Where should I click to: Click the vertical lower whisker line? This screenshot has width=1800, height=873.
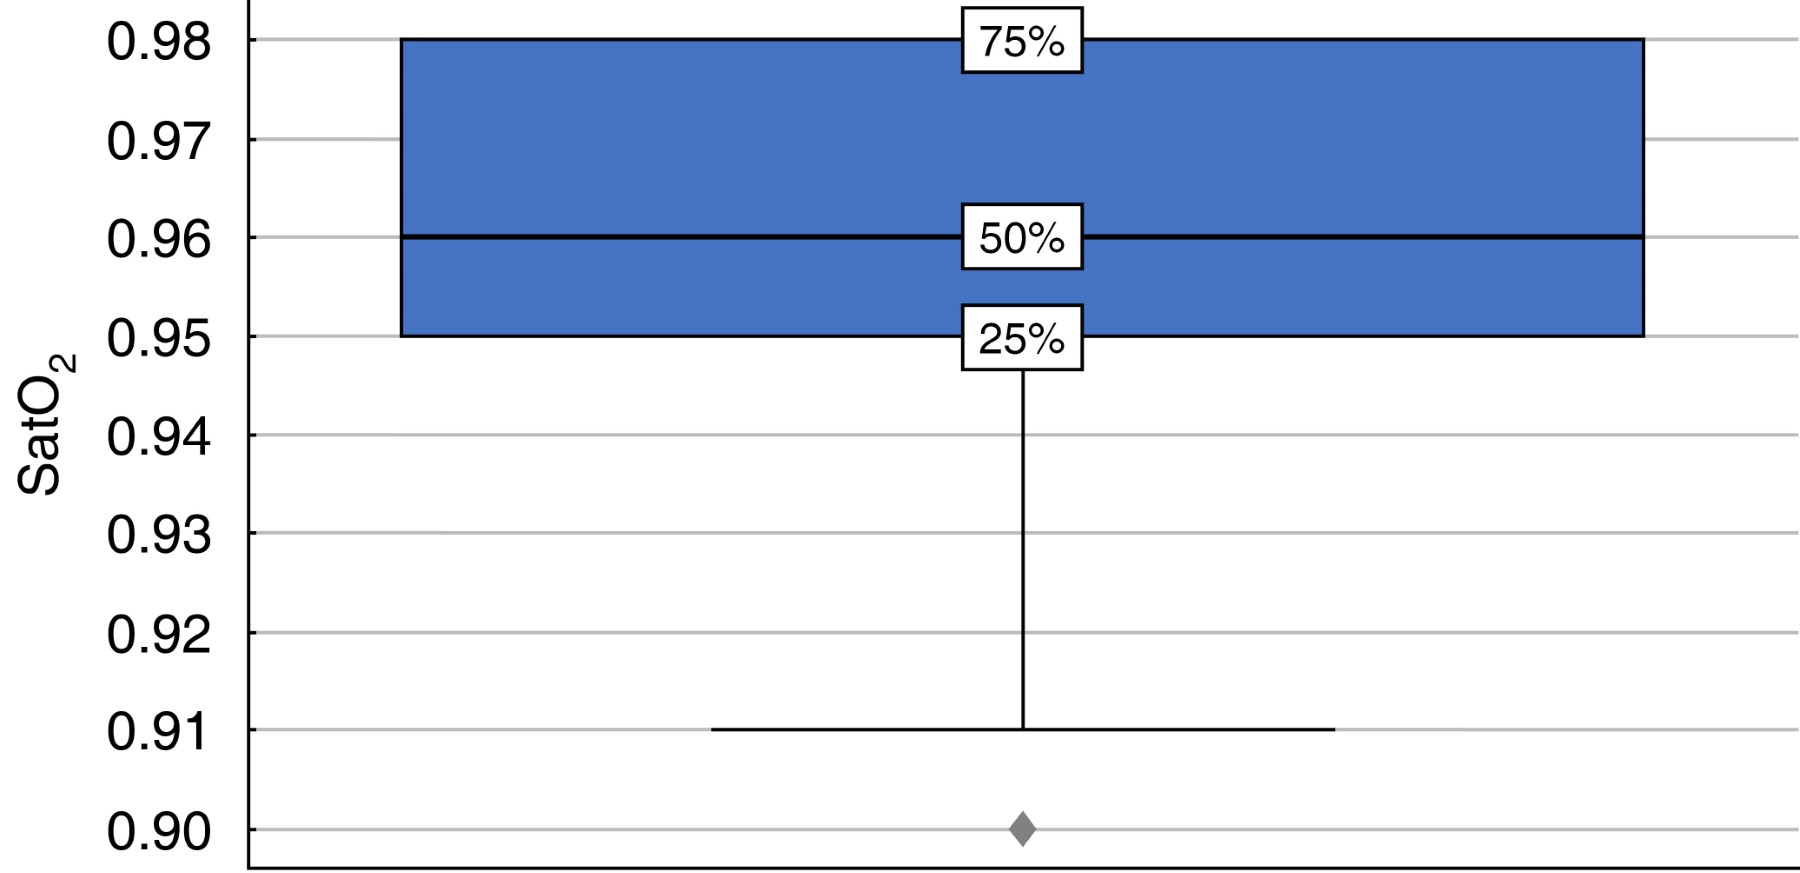point(1023,550)
